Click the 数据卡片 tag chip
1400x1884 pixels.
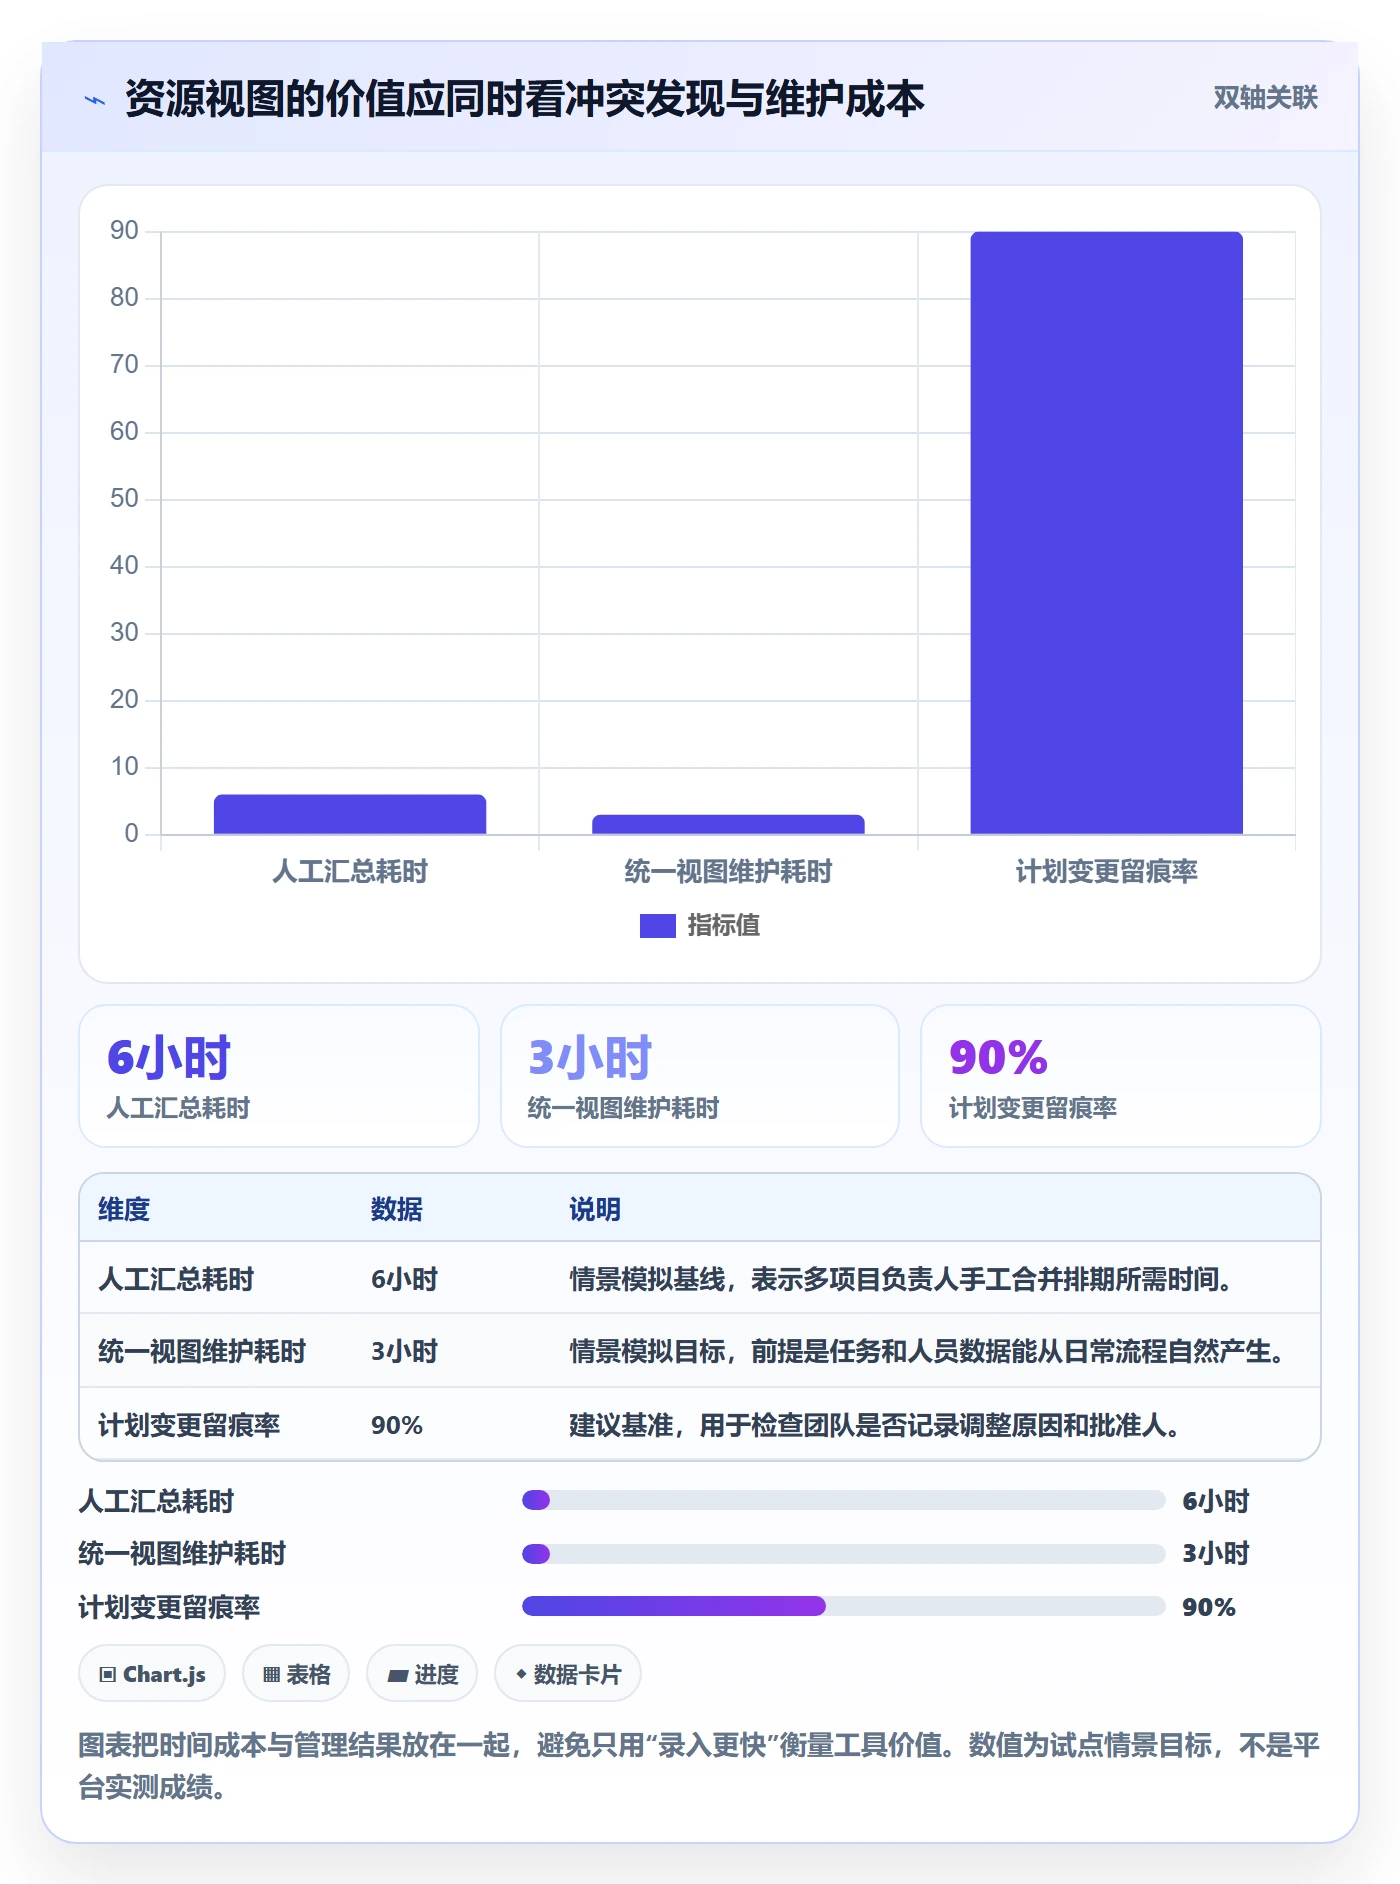tap(568, 1673)
